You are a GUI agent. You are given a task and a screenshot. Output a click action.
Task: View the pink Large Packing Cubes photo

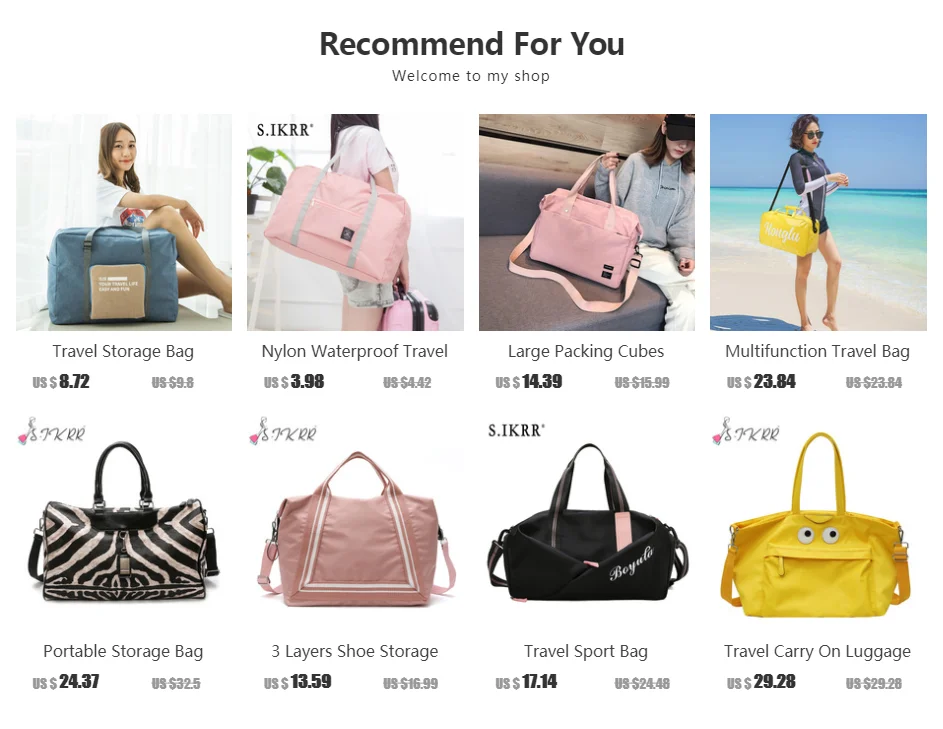pos(587,222)
